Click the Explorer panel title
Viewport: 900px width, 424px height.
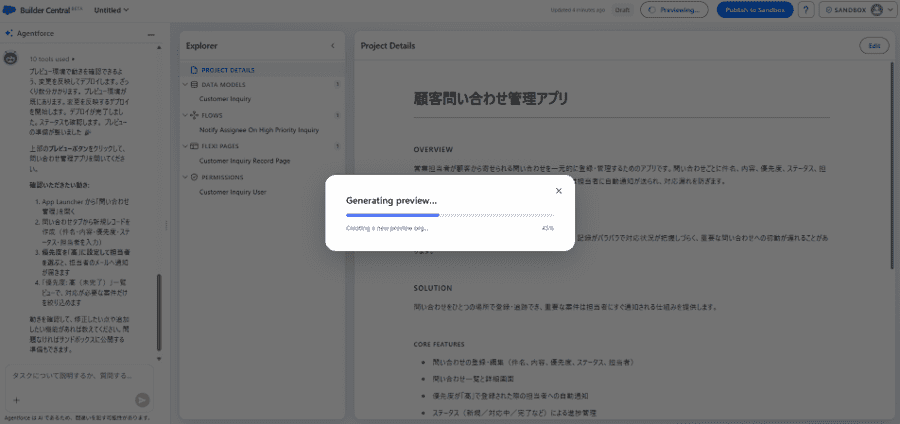coord(201,46)
